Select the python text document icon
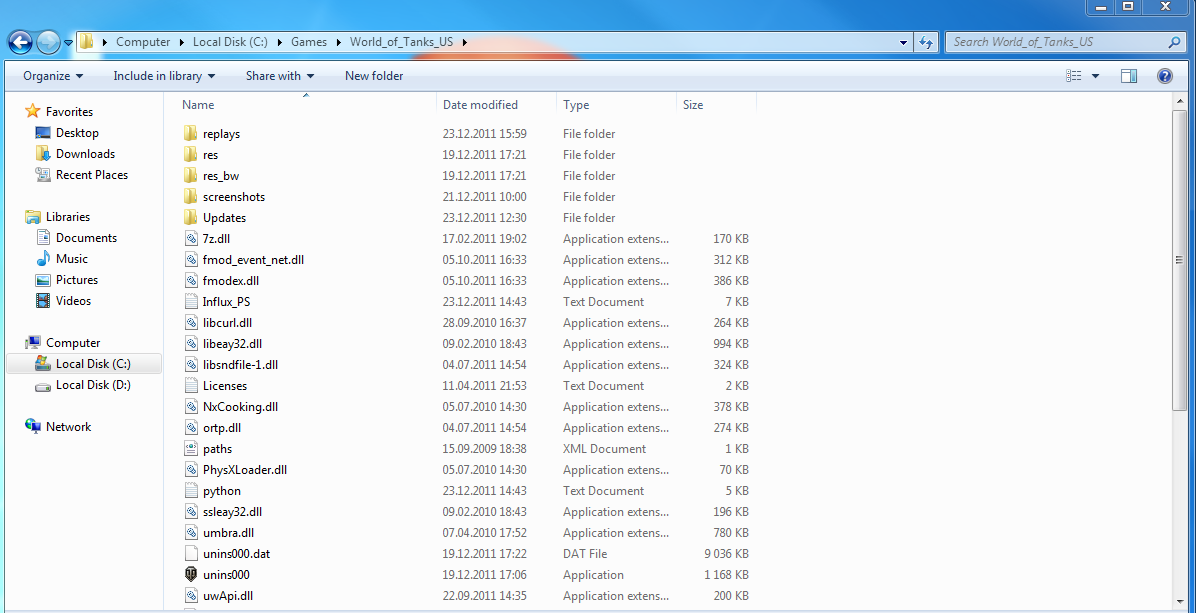This screenshot has width=1196, height=613. (x=191, y=491)
